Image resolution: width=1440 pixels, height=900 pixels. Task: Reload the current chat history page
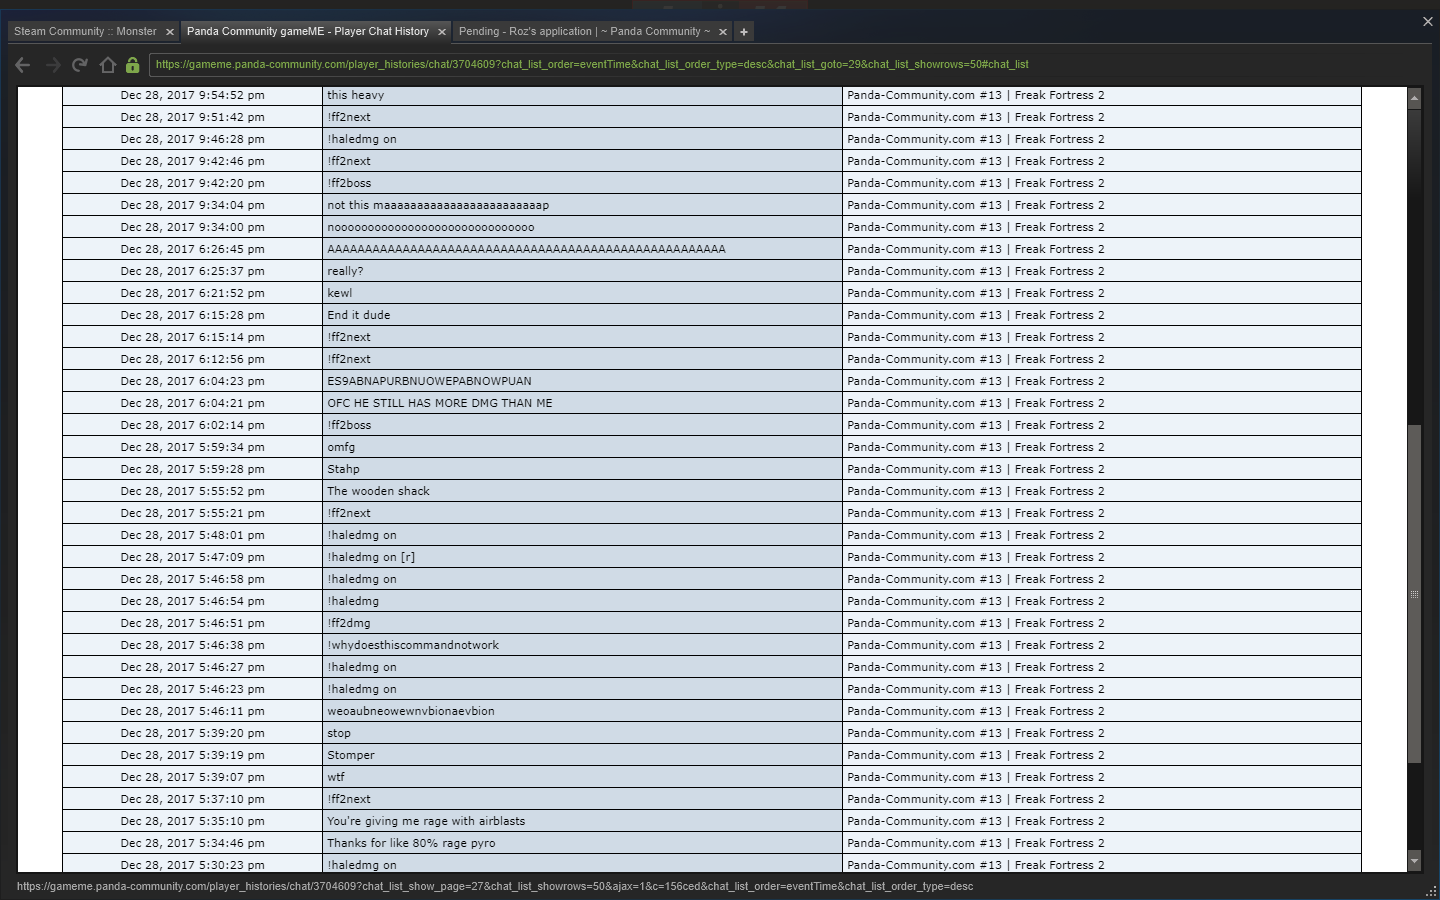(x=80, y=65)
